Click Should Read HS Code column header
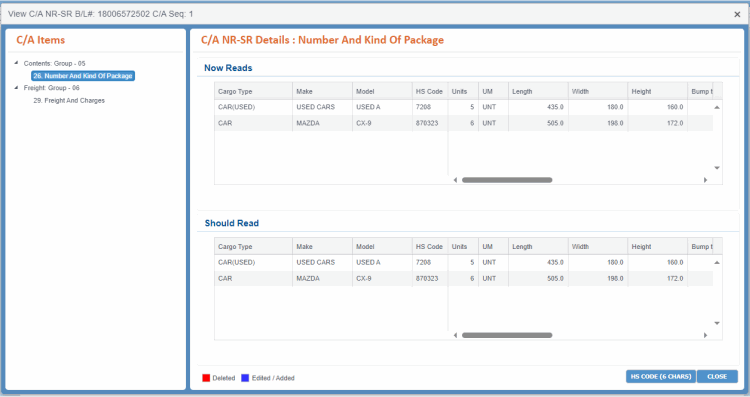 [430, 246]
